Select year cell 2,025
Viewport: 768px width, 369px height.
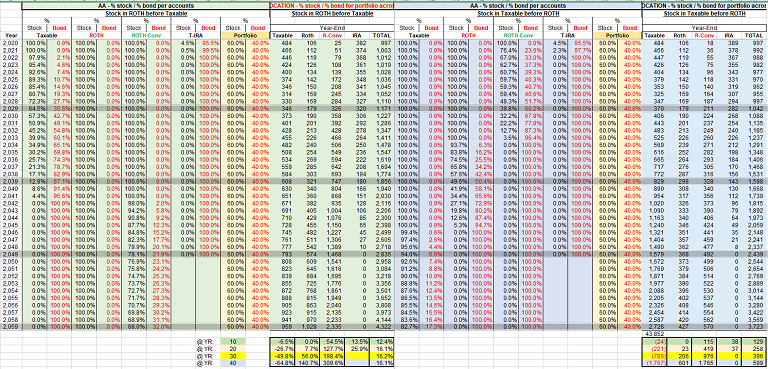pyautogui.click(x=11, y=78)
